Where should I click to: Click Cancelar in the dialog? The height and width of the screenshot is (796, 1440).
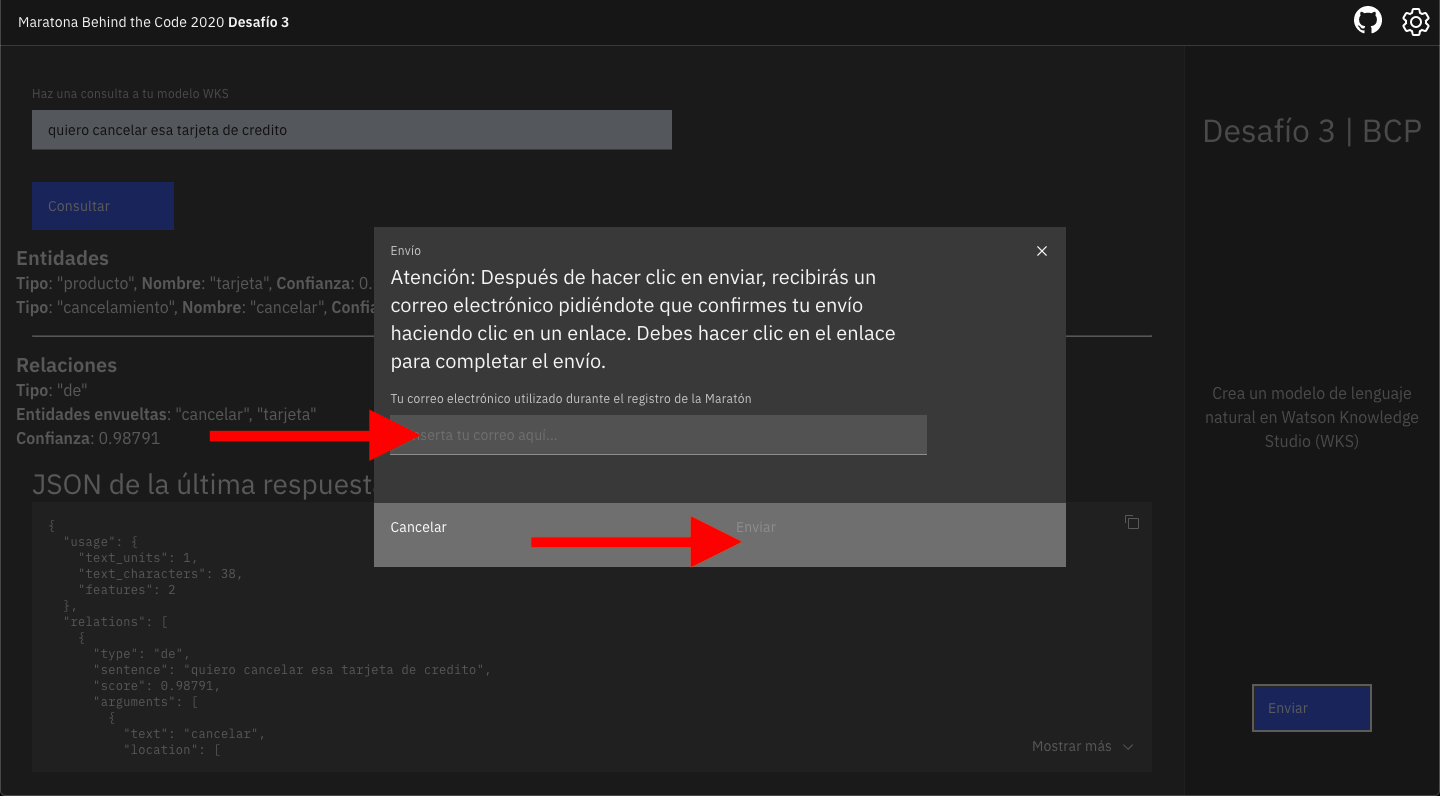click(x=418, y=527)
